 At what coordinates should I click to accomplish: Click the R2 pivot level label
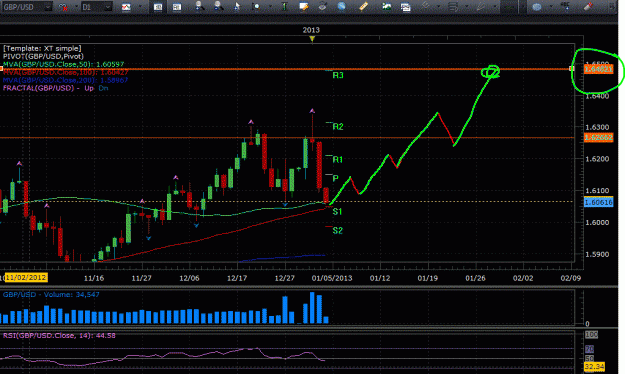(338, 127)
